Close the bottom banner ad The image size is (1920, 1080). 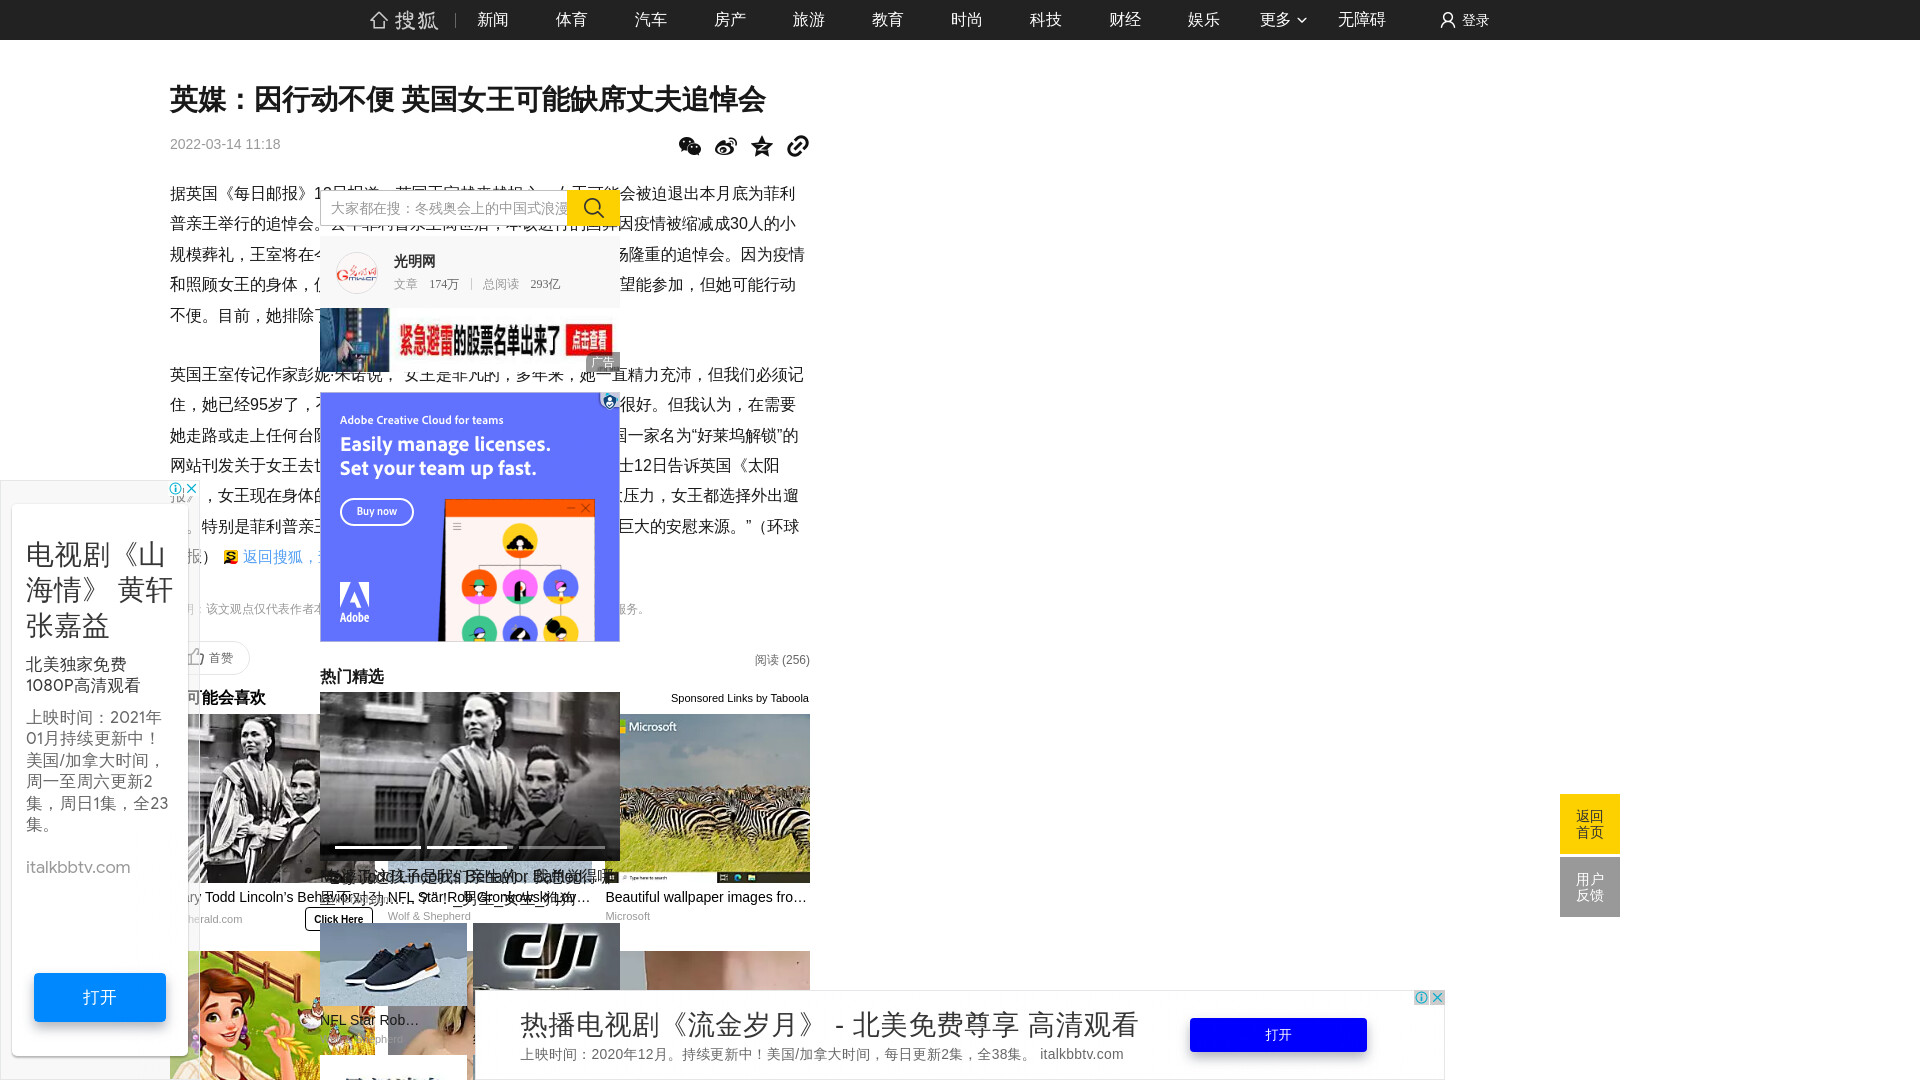1437,998
